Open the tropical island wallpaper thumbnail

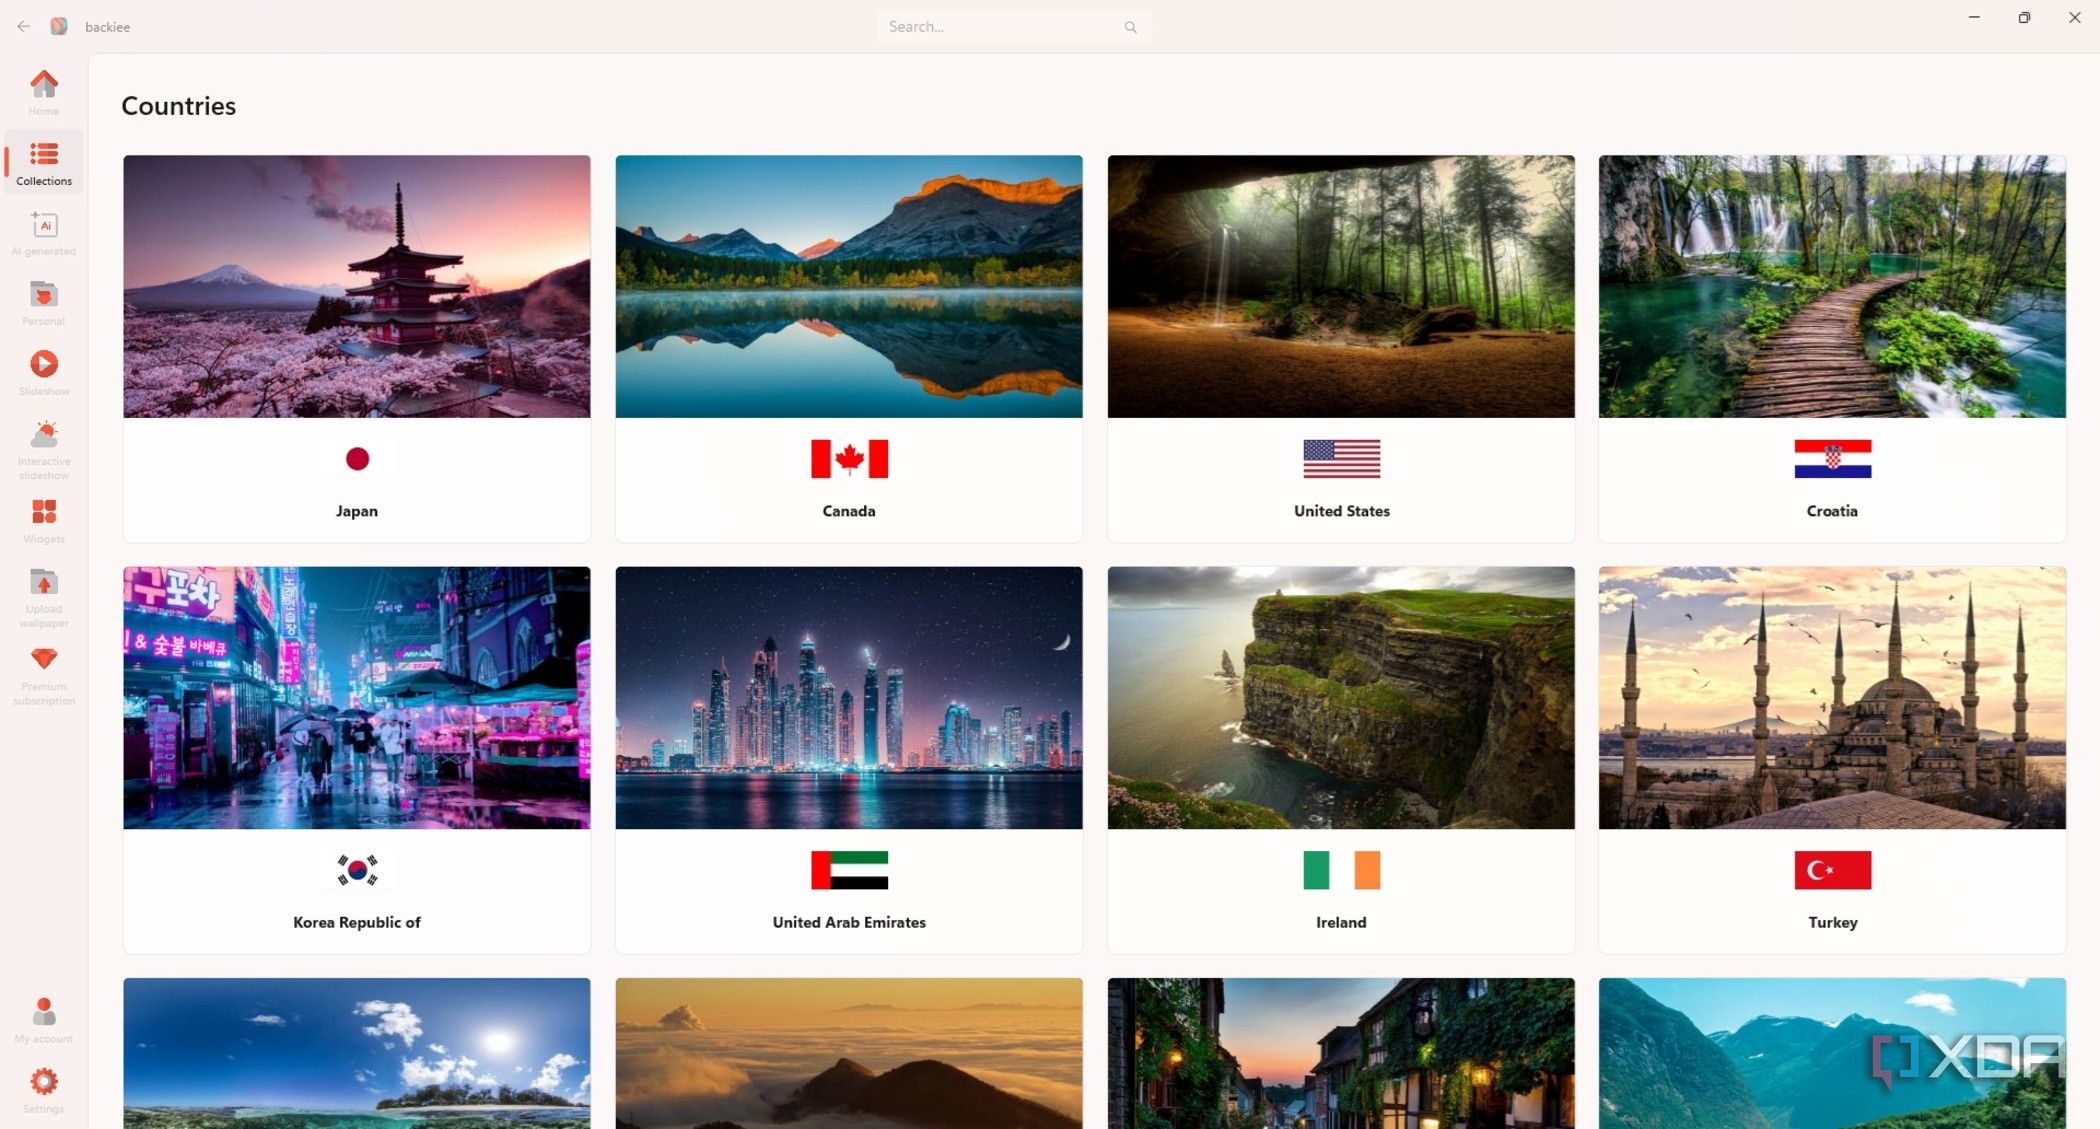pos(357,1053)
